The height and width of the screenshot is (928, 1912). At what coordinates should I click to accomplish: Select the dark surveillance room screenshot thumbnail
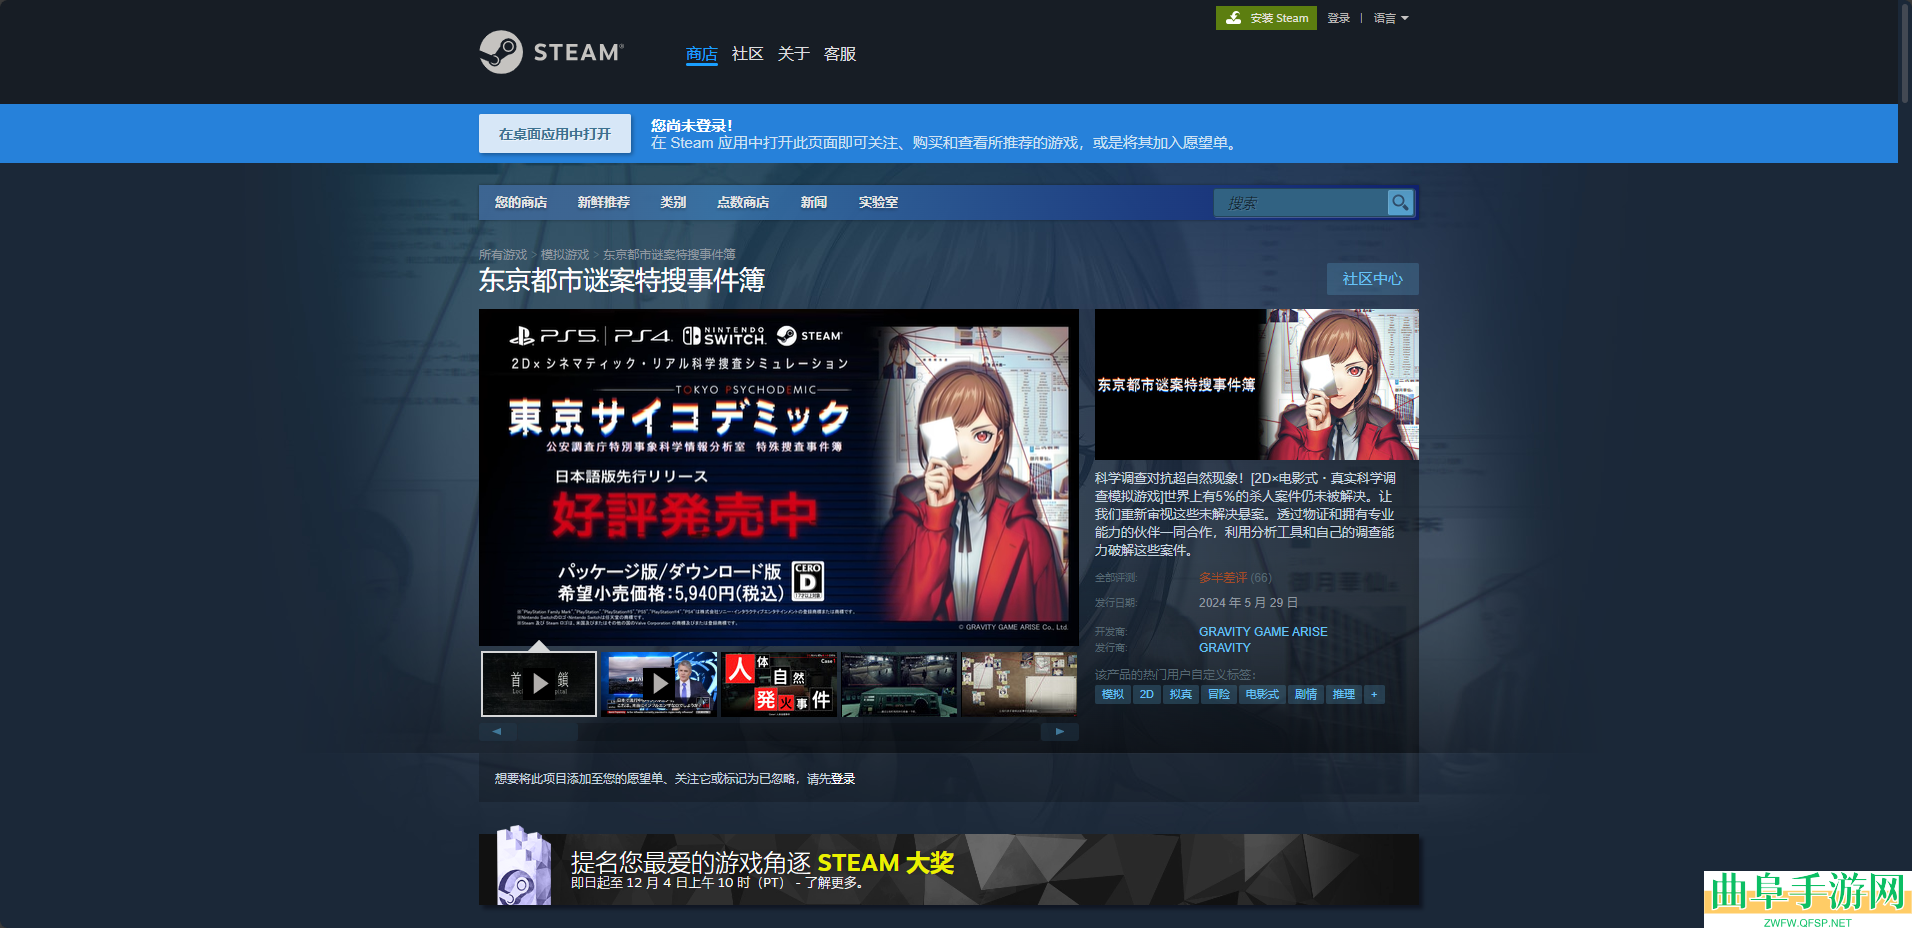click(899, 684)
